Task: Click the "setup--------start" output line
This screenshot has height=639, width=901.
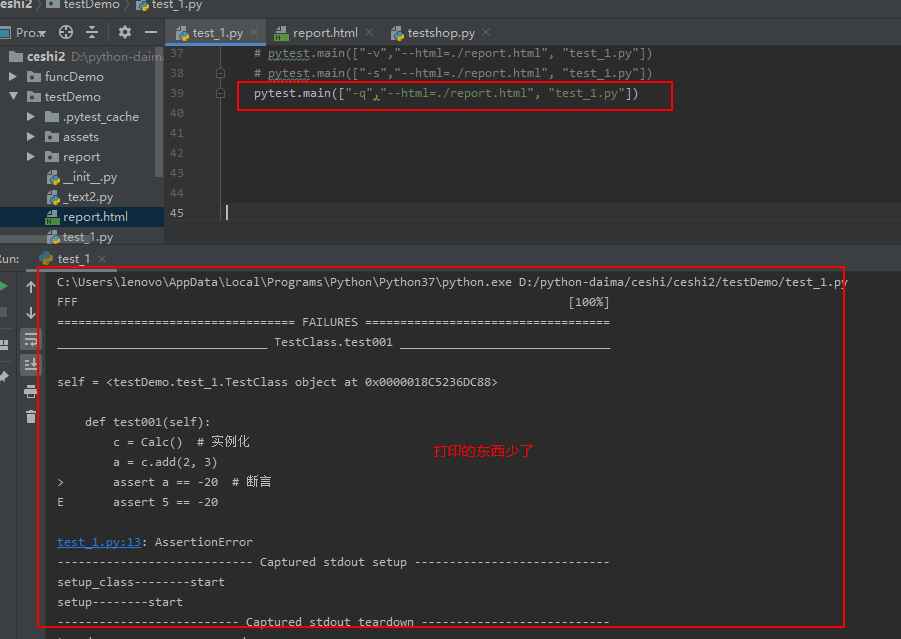Action: pyautogui.click(x=120, y=602)
